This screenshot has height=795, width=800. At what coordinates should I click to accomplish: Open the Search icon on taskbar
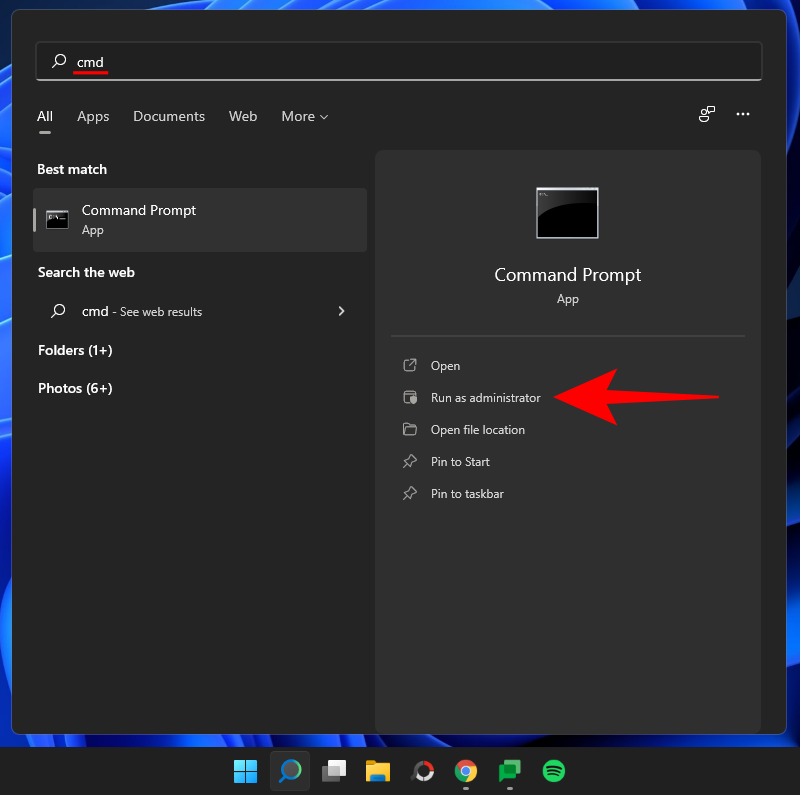290,771
